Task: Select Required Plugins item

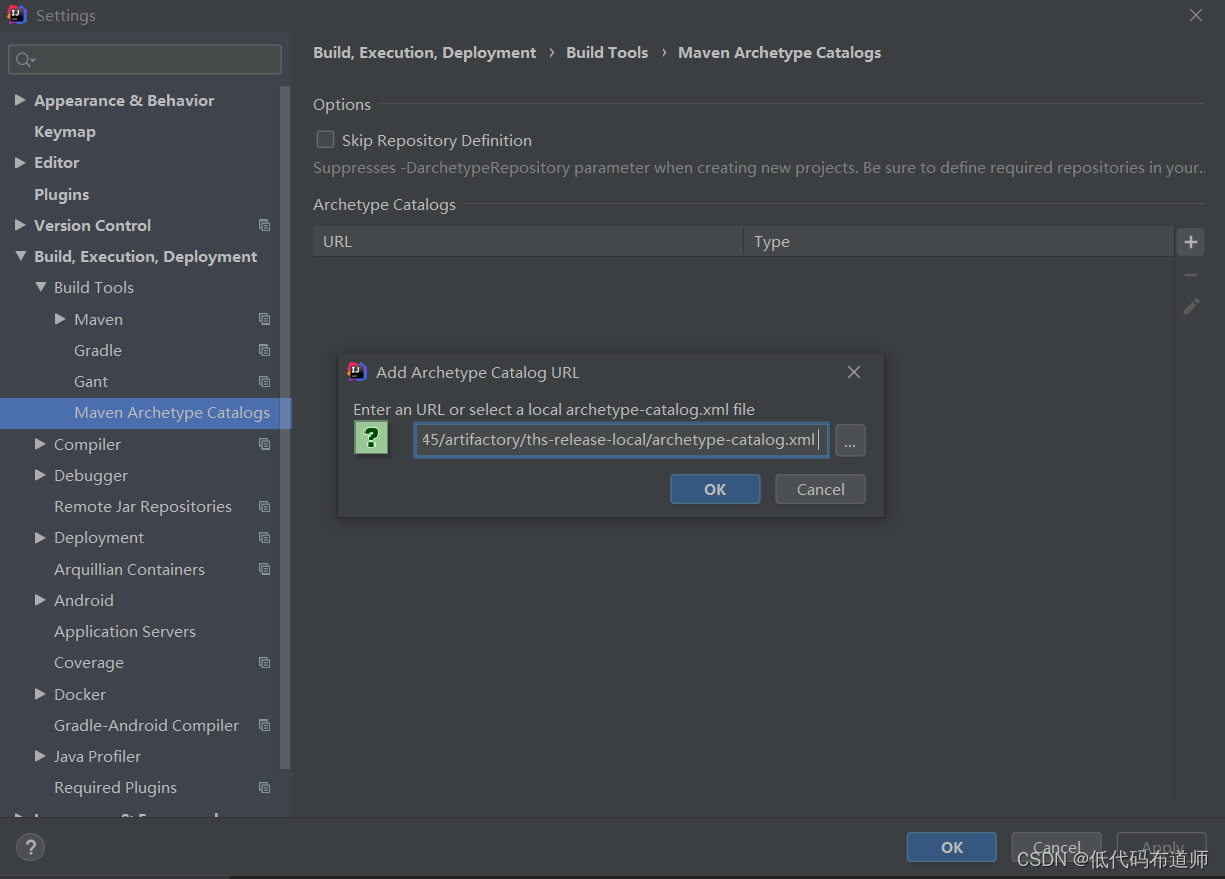Action: (x=115, y=787)
